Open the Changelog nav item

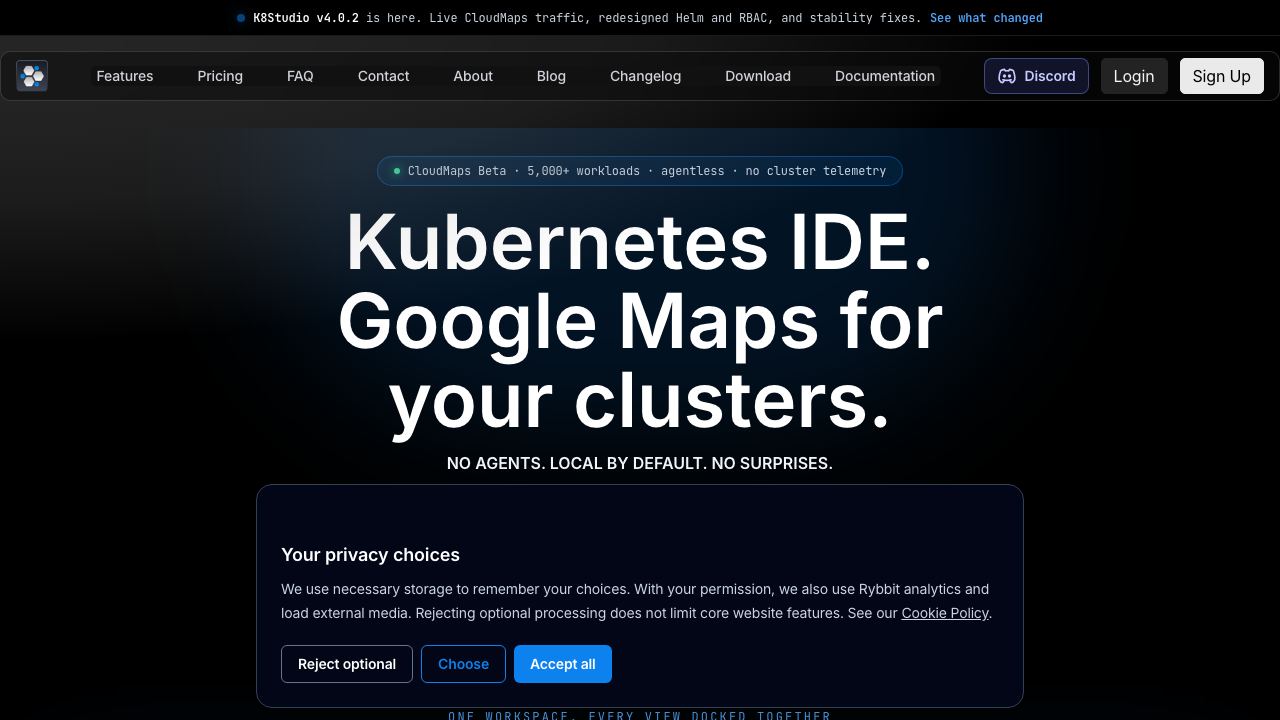pyautogui.click(x=645, y=76)
